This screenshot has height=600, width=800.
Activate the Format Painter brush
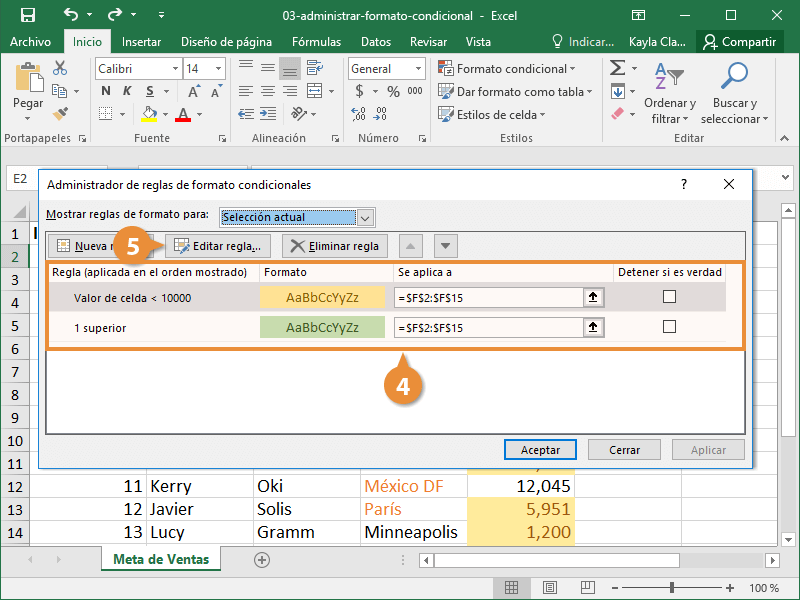coord(60,113)
